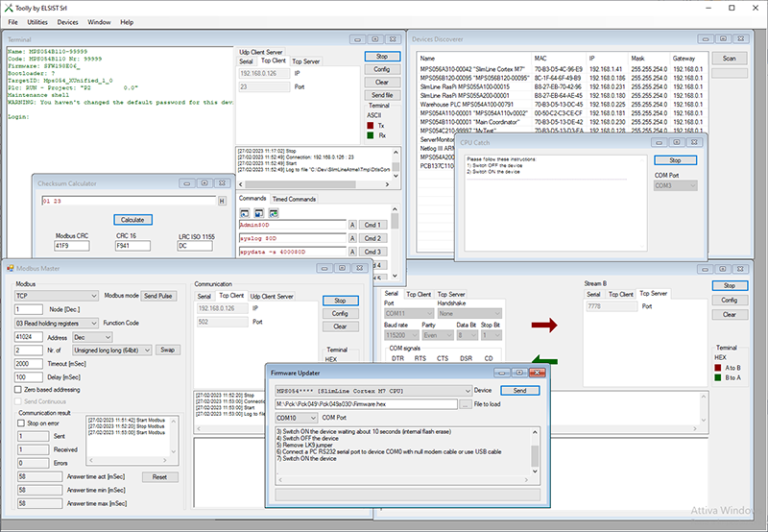The width and height of the screenshot is (768, 532).
Task: Click the Calculate button
Action: point(131,219)
